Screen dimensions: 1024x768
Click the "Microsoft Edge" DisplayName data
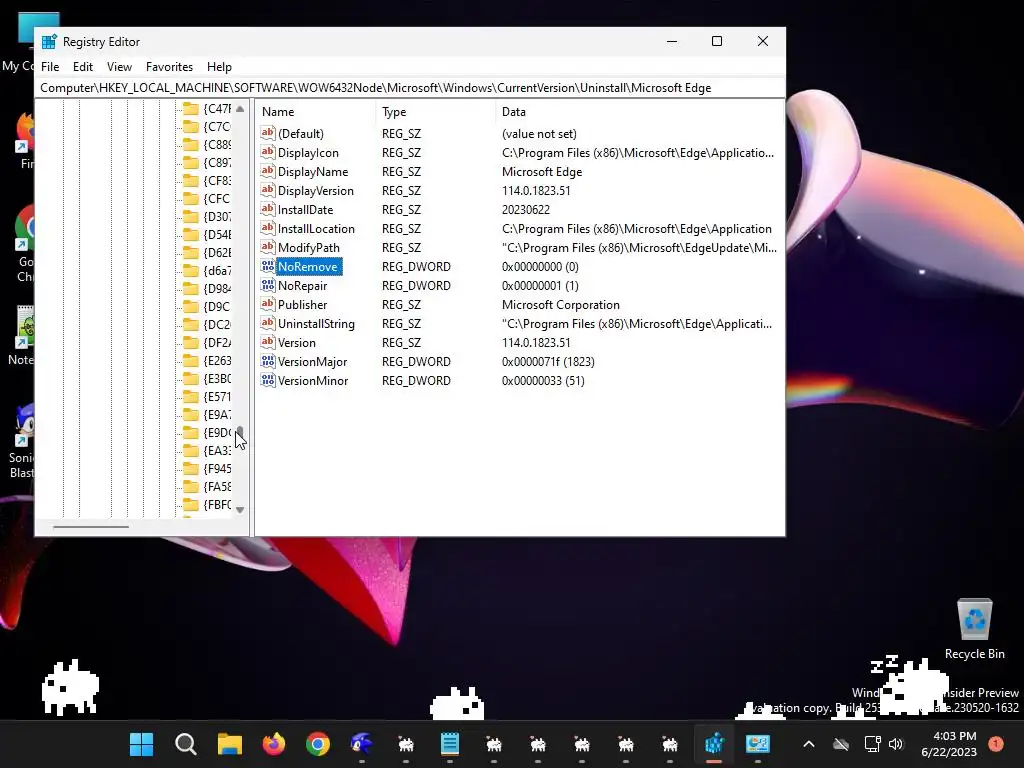541,171
